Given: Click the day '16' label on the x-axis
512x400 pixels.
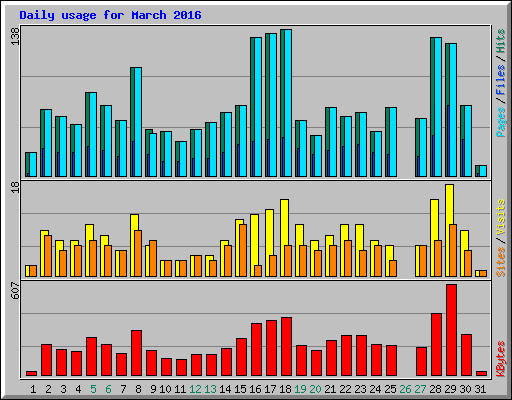Looking at the screenshot, I should click(255, 389).
